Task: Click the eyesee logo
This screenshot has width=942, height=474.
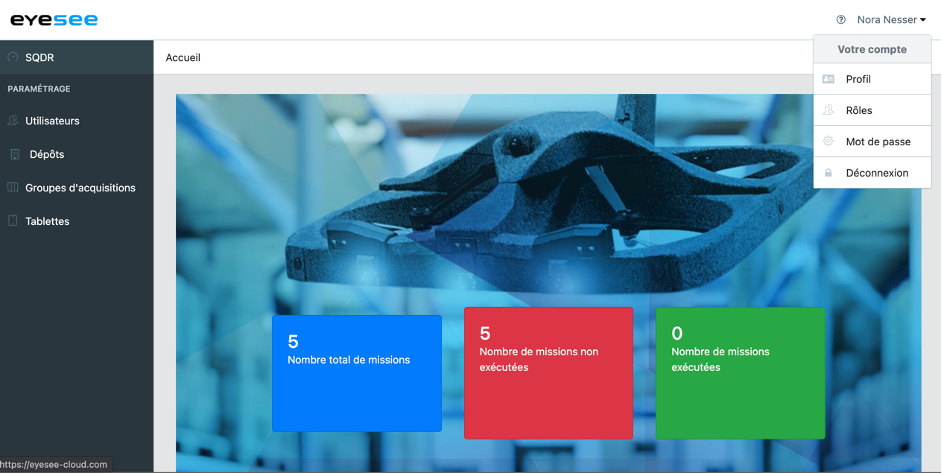Action: click(x=54, y=20)
